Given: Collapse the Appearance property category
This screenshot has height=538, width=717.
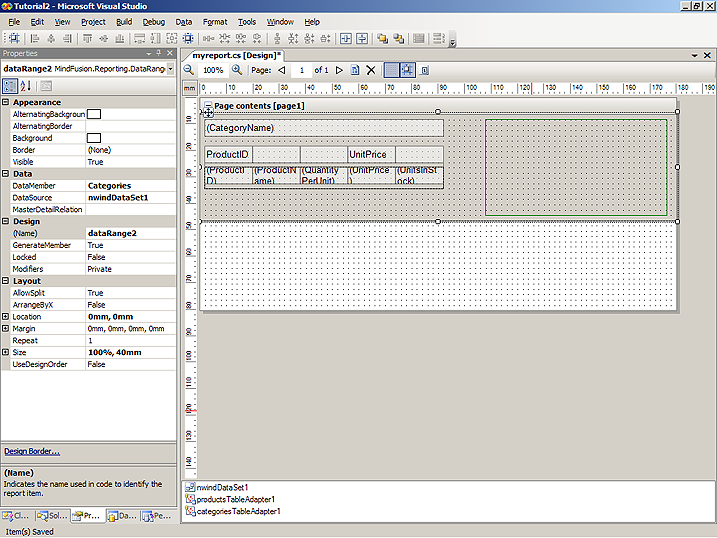Looking at the screenshot, I should point(6,102).
